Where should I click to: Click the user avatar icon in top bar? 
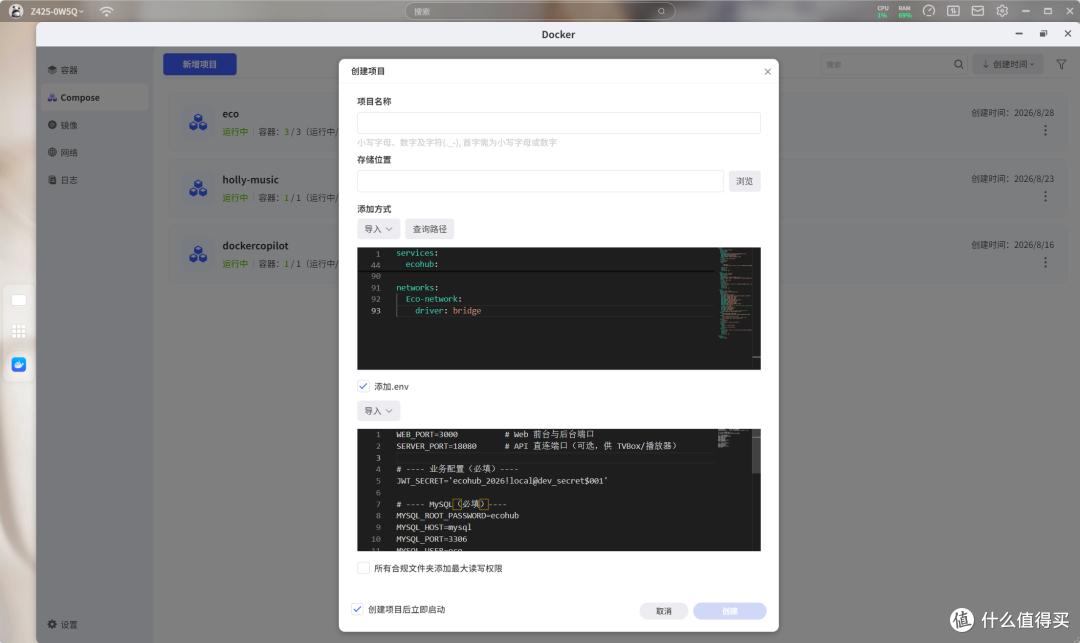pyautogui.click(x=16, y=11)
